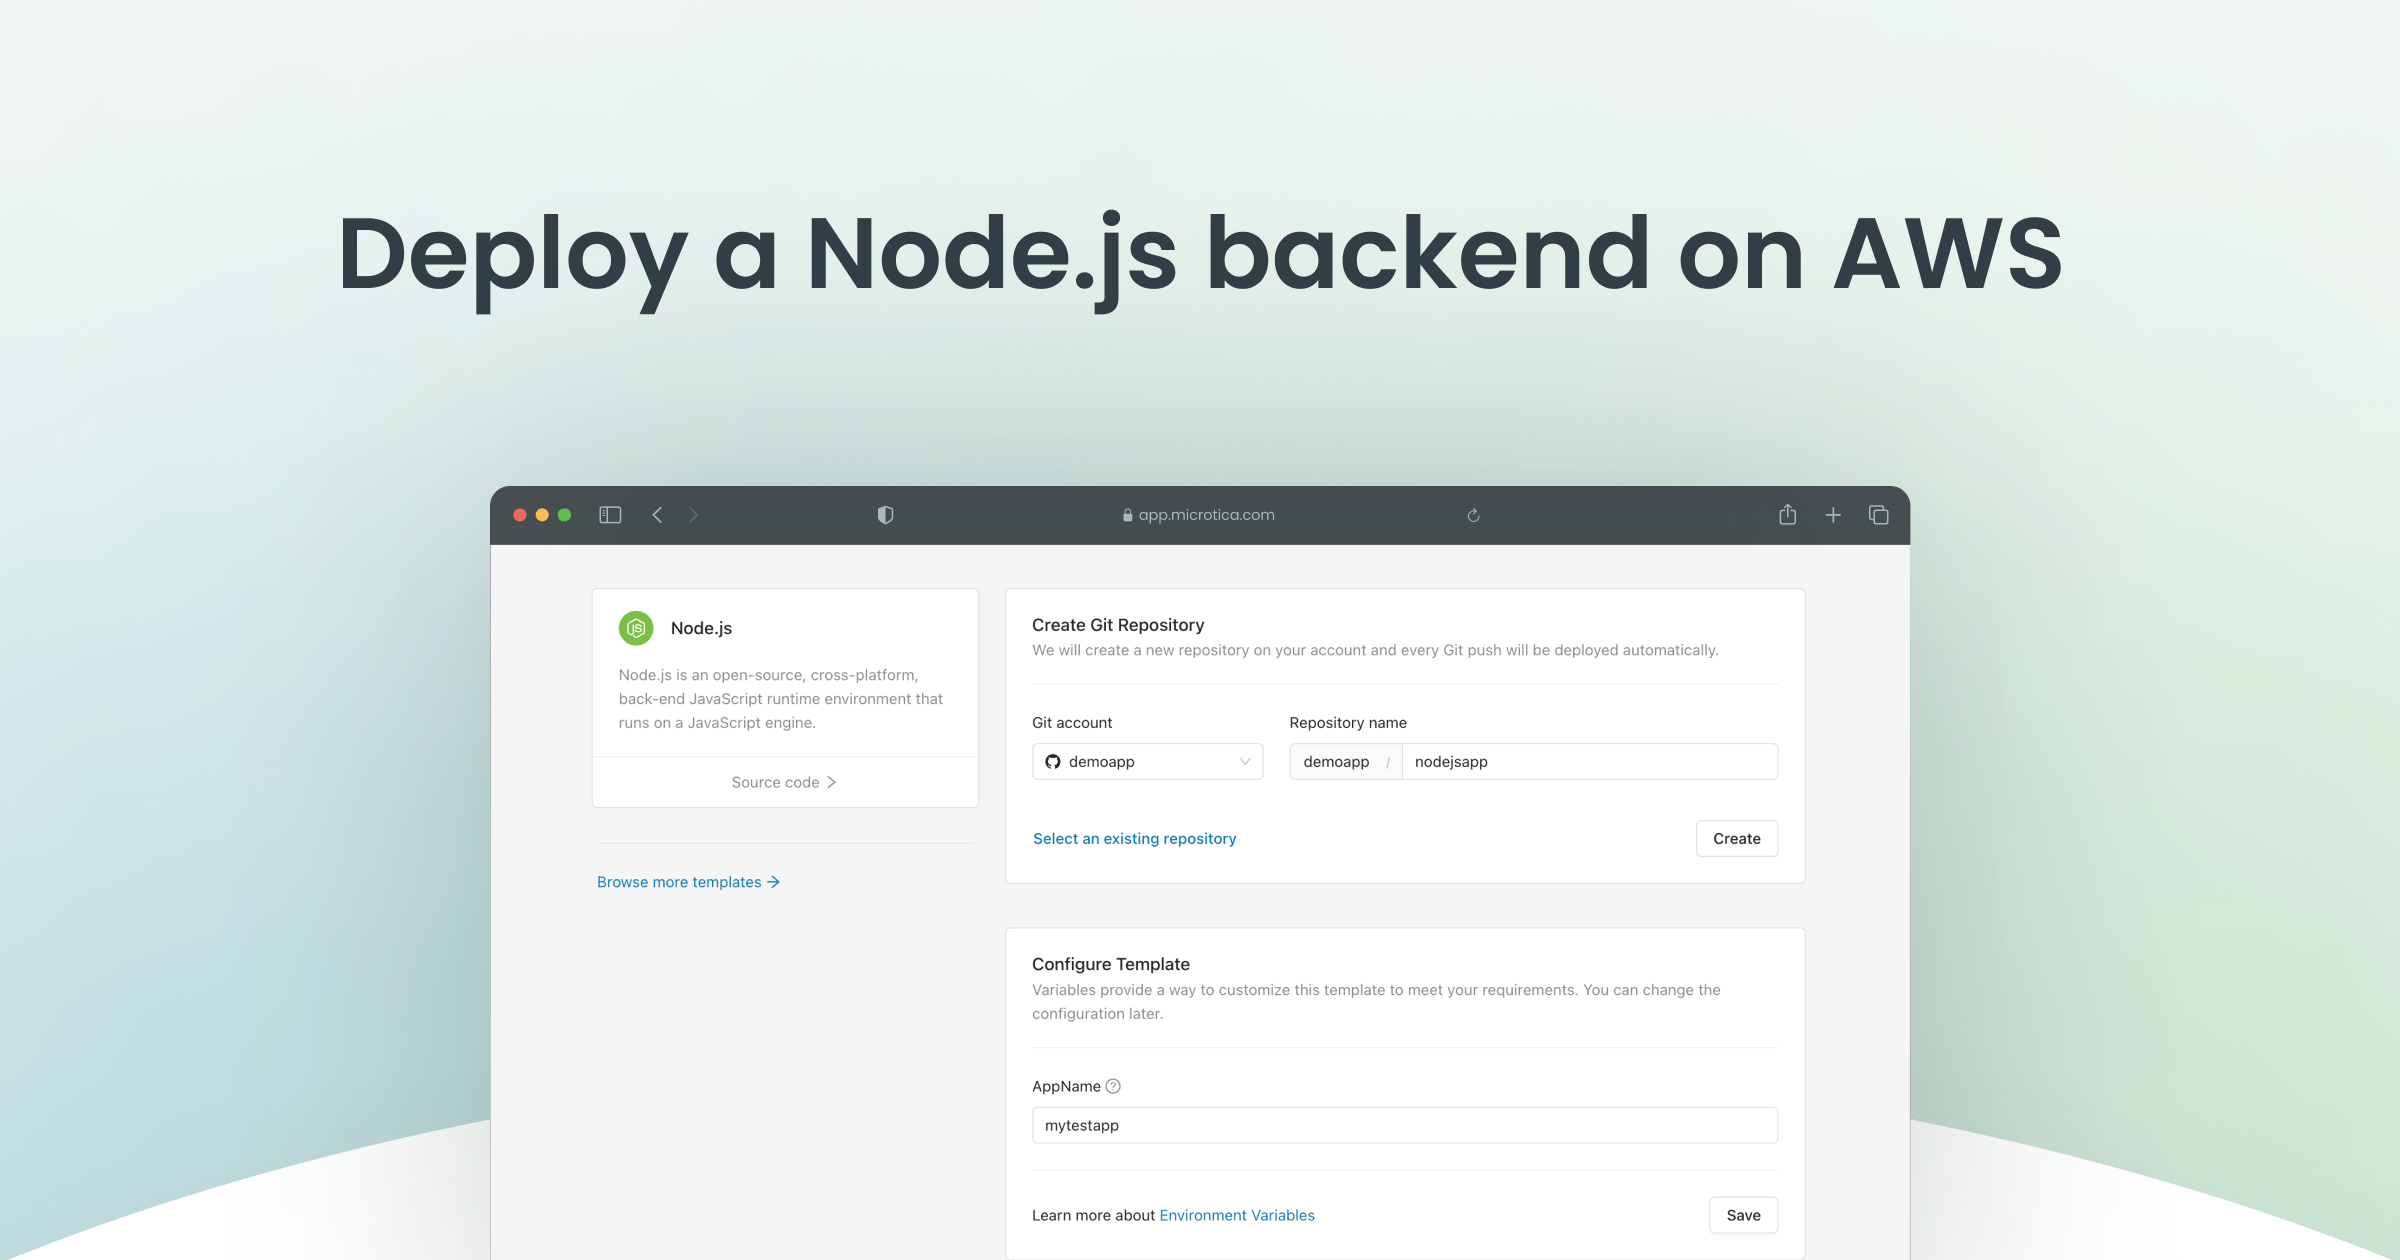
Task: Click the GitHub icon in the Git account selector
Action: 1052,761
